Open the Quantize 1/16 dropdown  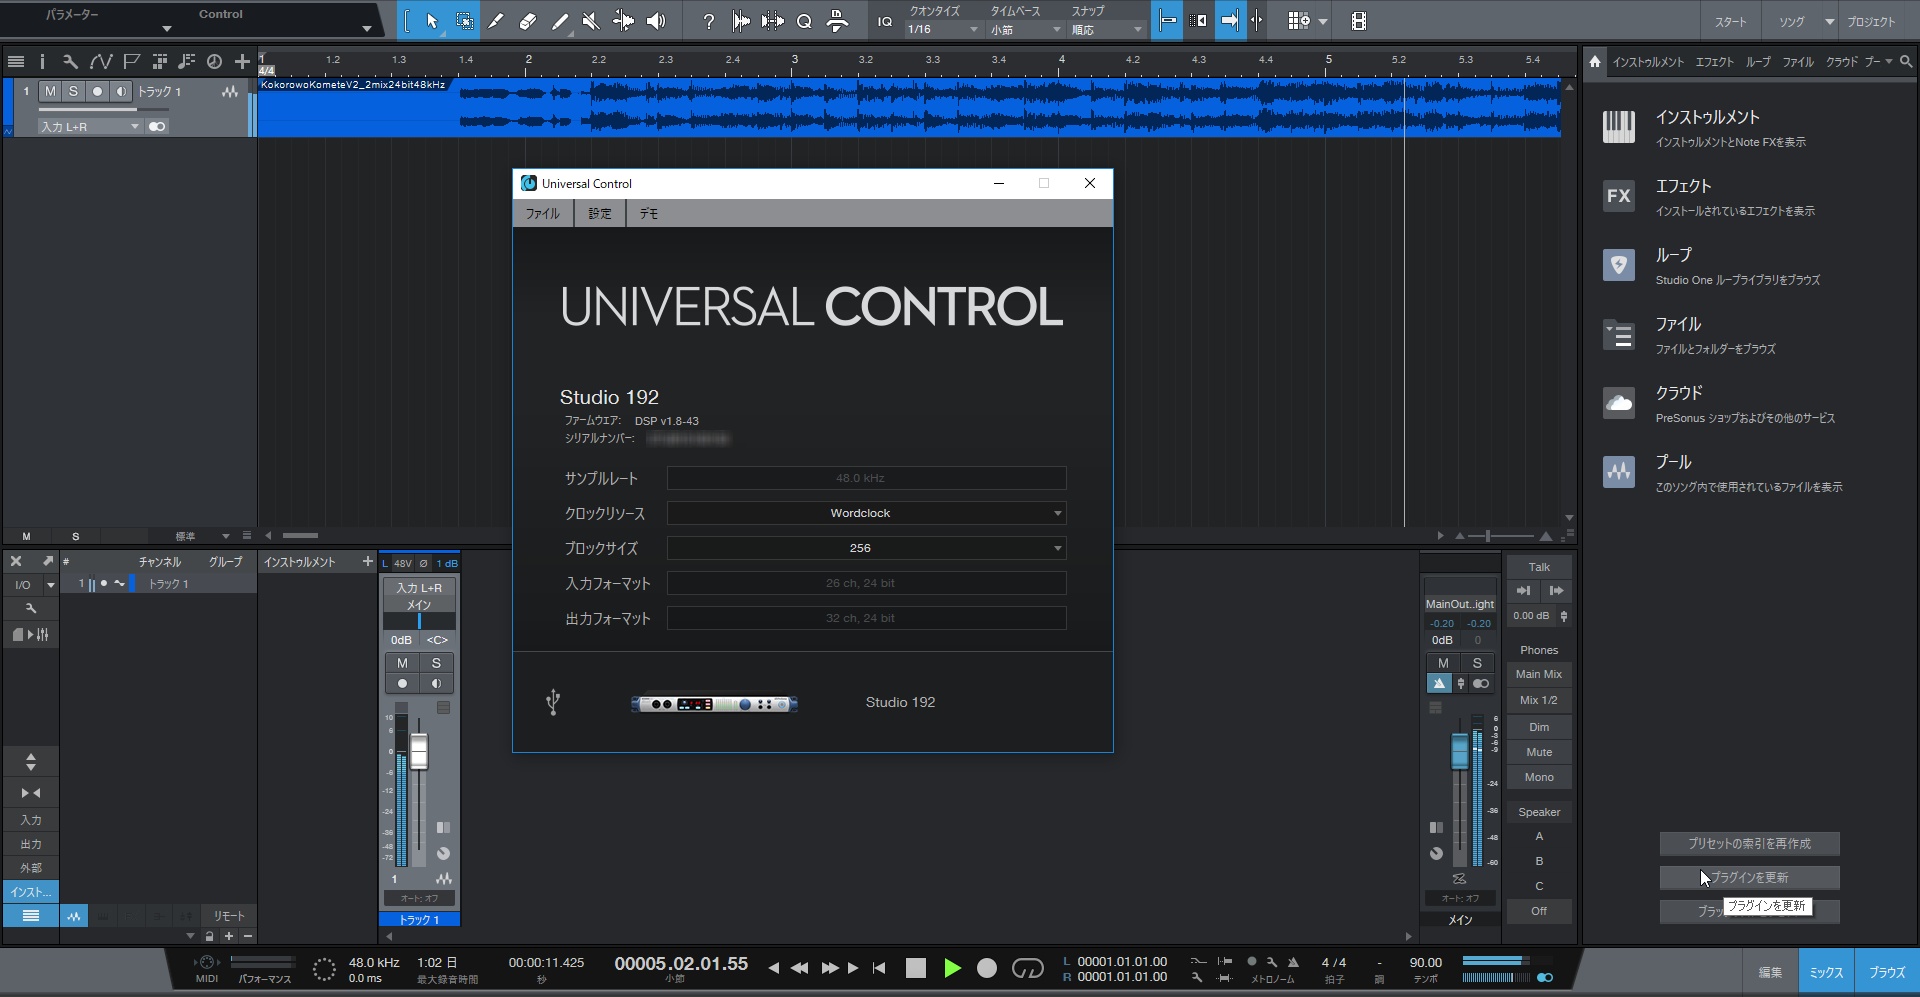pyautogui.click(x=943, y=30)
